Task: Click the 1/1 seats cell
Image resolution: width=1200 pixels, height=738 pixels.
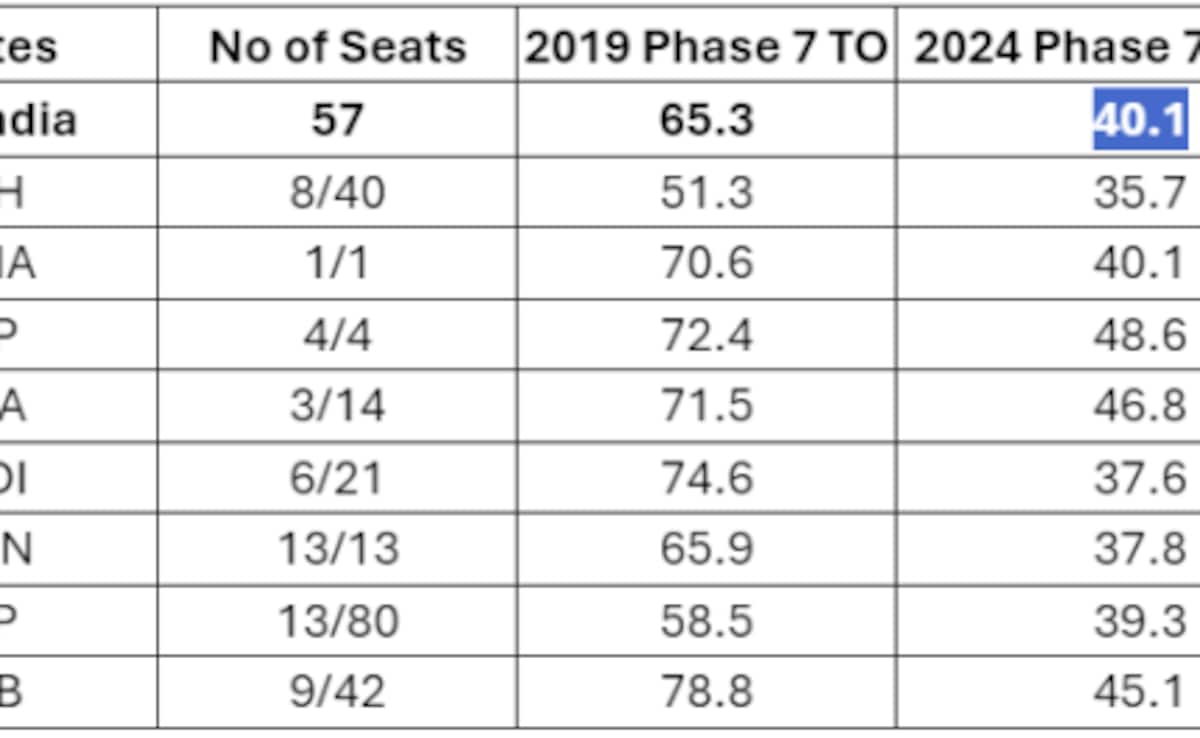Action: pyautogui.click(x=337, y=263)
